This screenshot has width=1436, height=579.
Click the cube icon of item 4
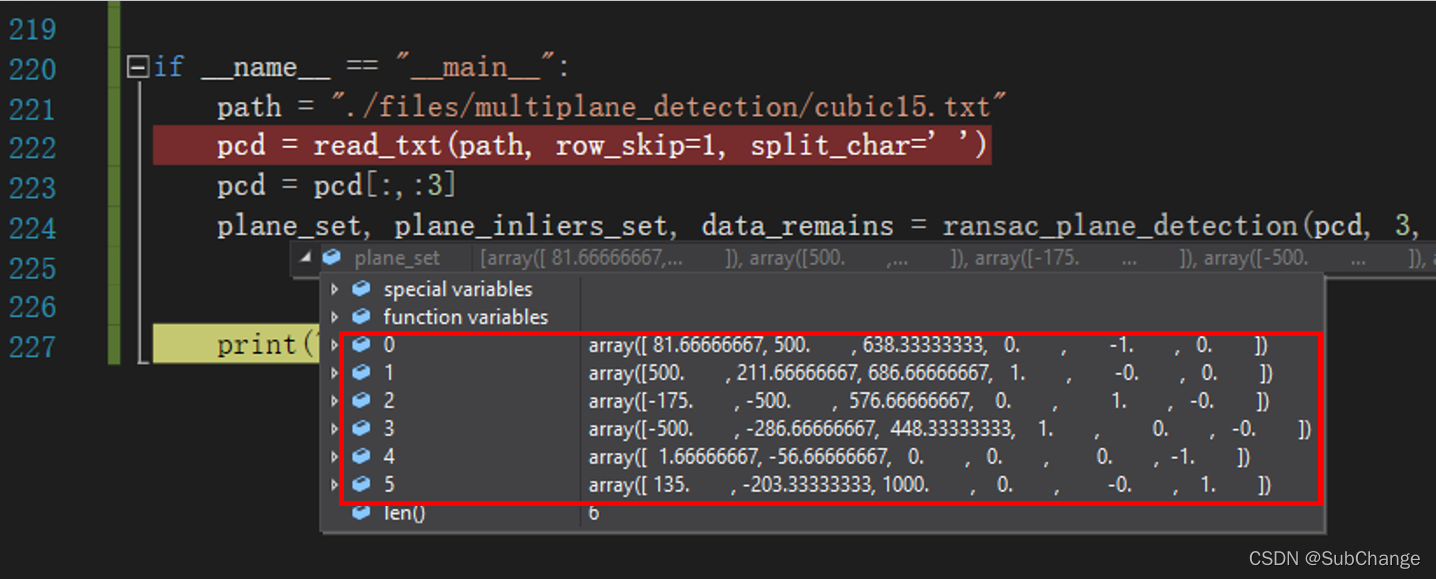tap(361, 457)
